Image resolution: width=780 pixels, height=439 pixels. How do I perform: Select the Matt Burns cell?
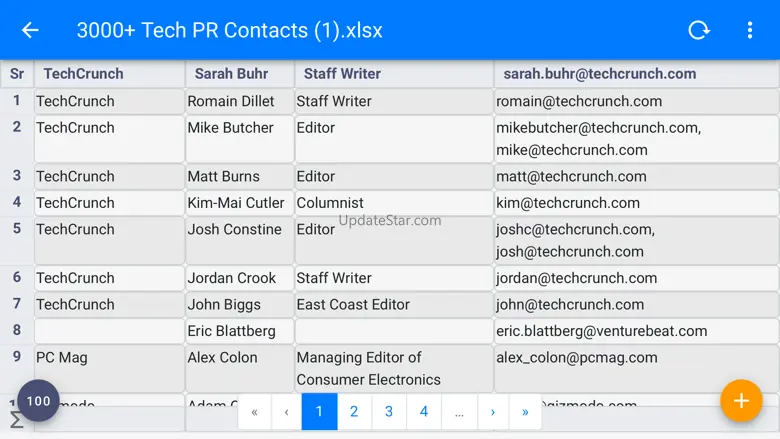coord(240,176)
